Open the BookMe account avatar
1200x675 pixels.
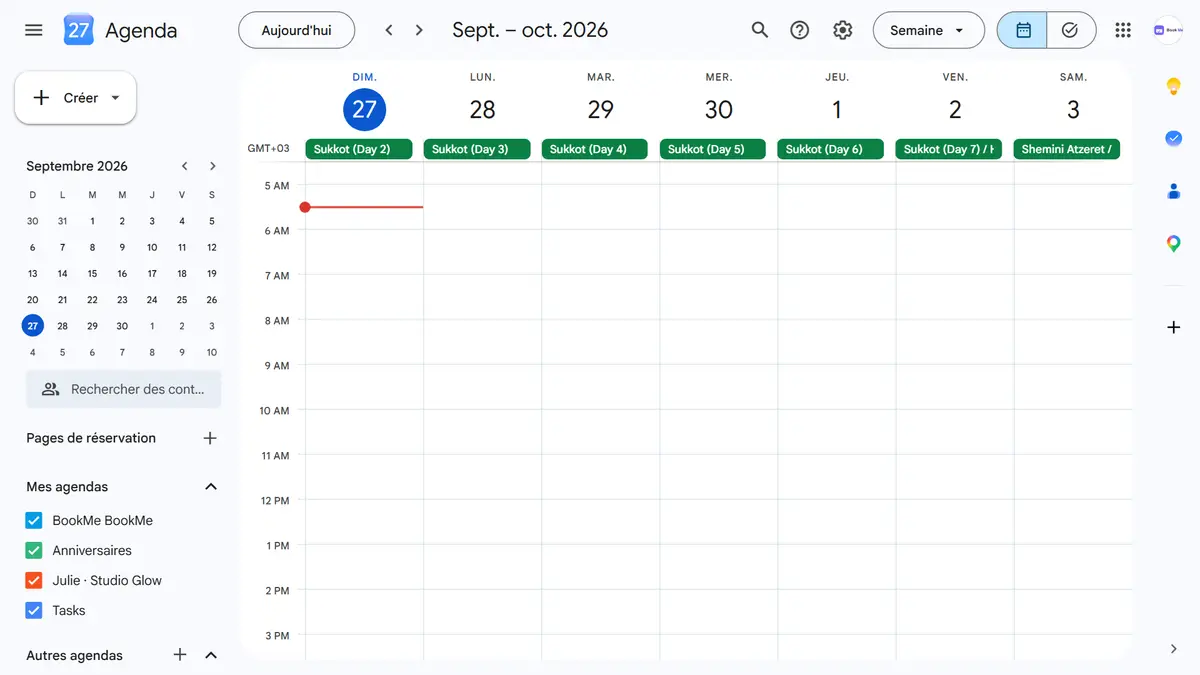click(x=1167, y=30)
